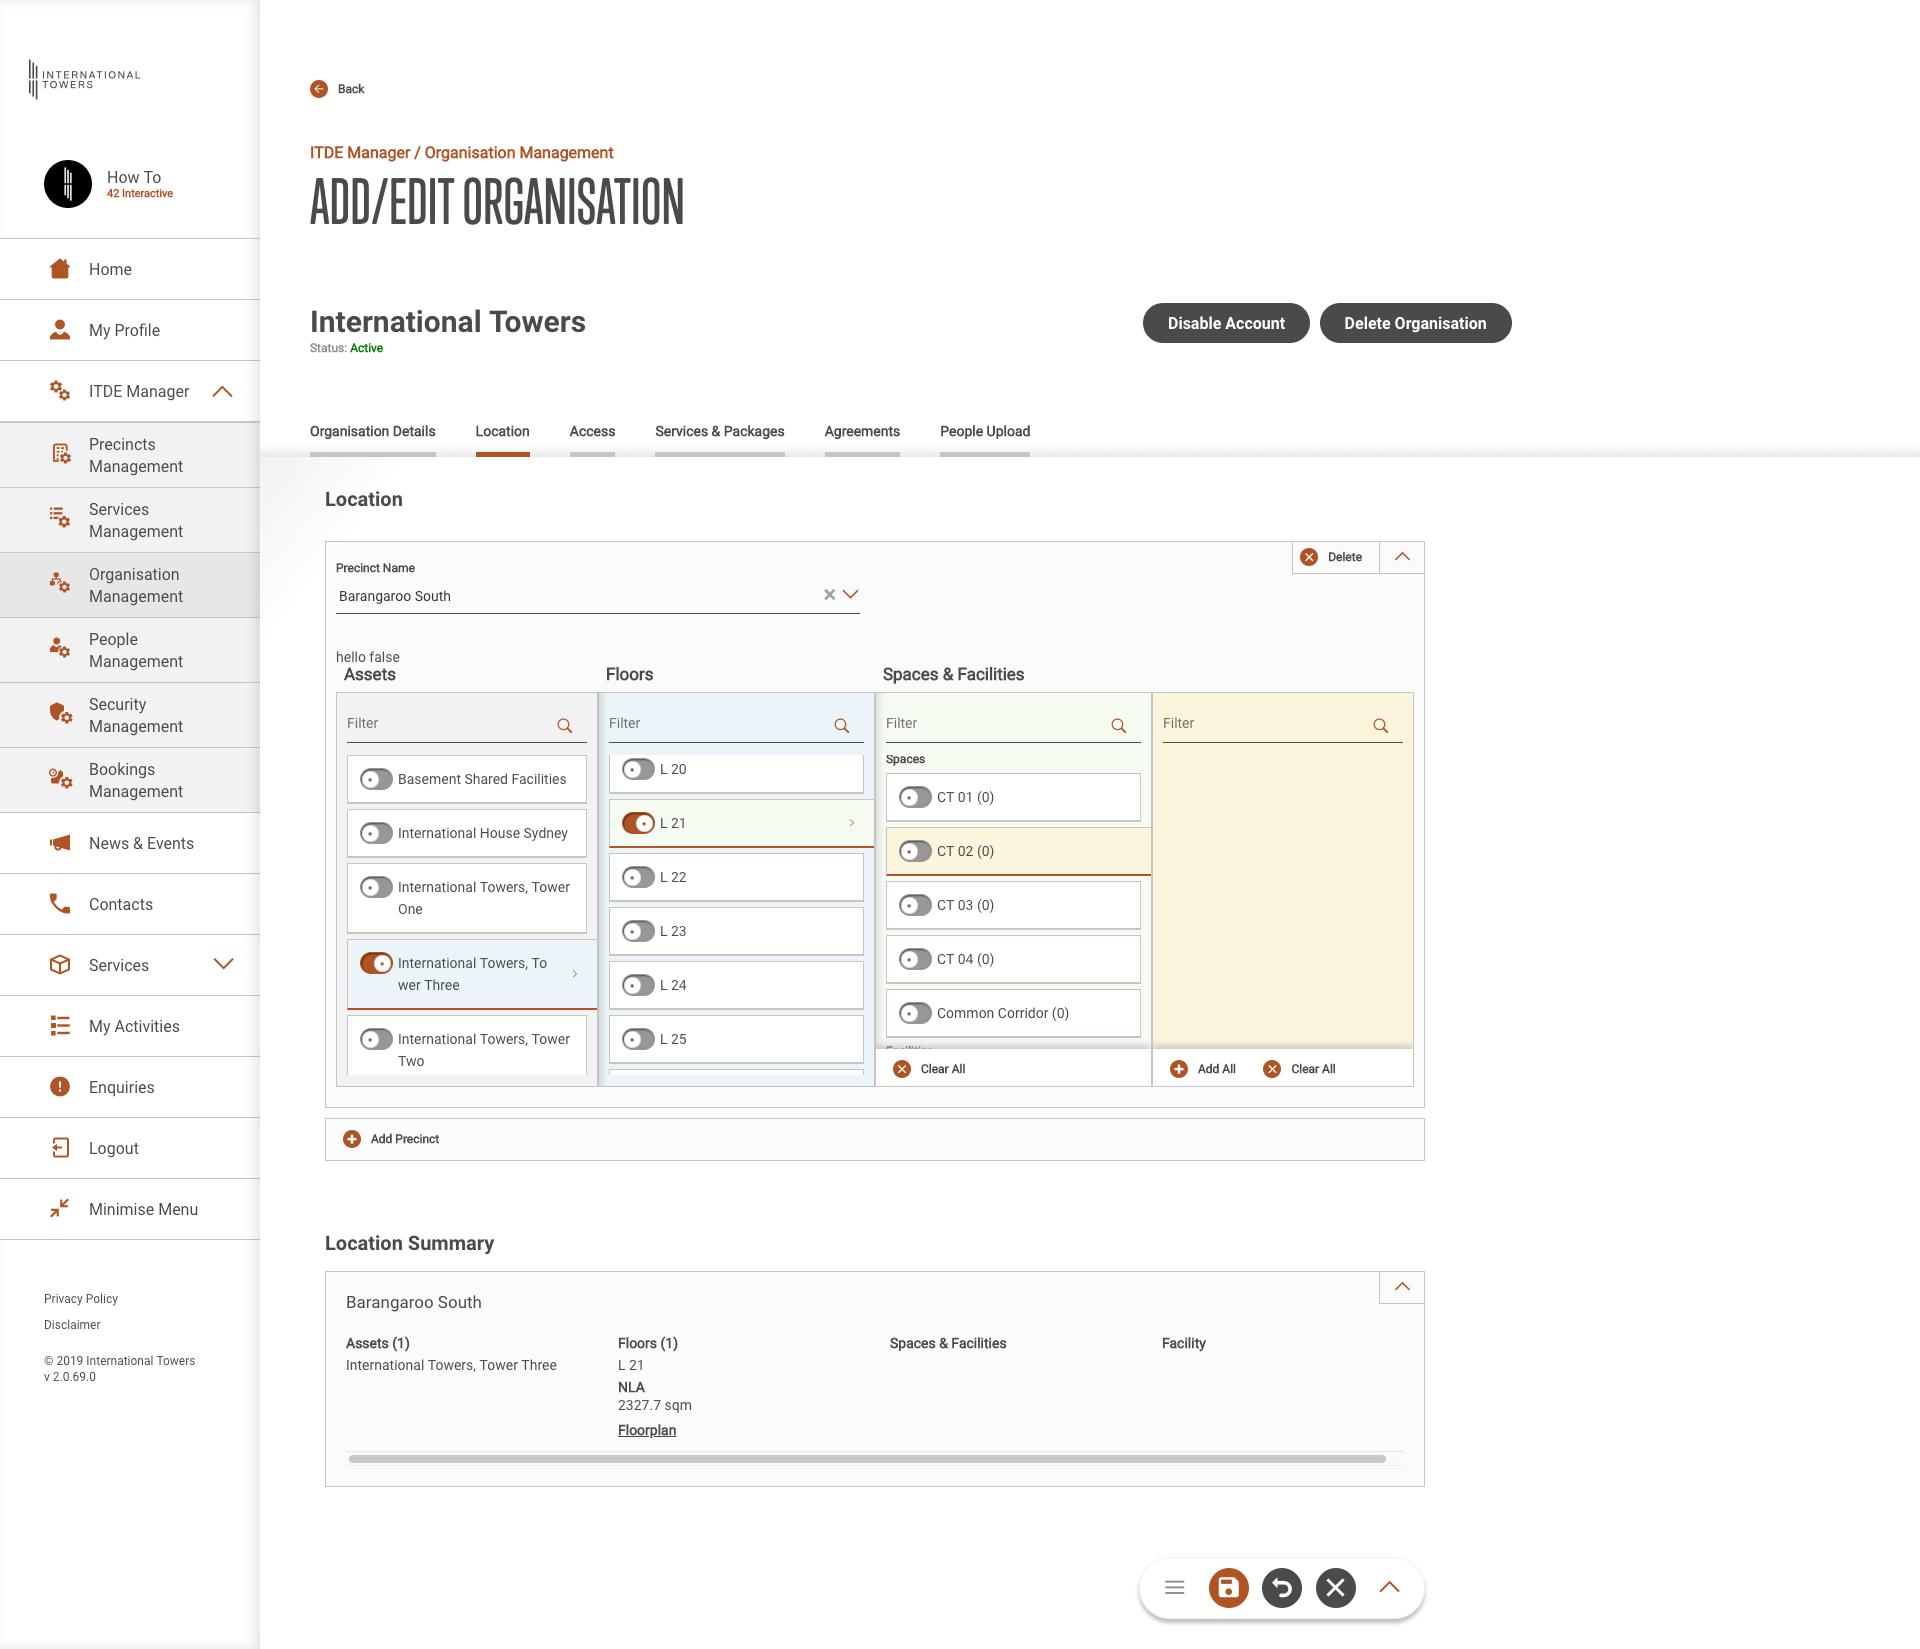Click the How To profile avatar

pos(68,184)
